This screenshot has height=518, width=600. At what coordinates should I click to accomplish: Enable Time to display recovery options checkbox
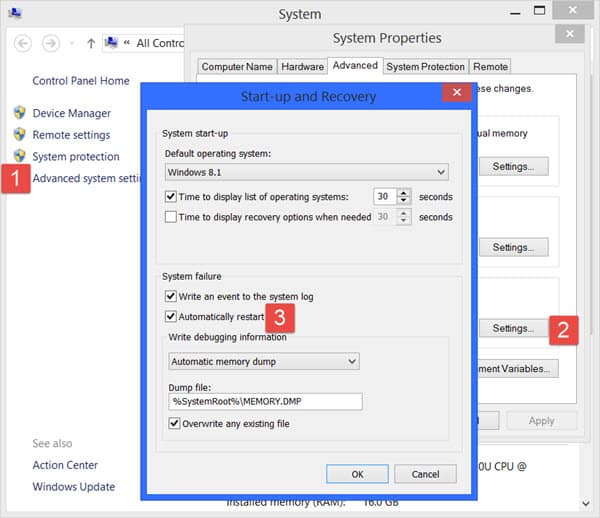click(171, 217)
